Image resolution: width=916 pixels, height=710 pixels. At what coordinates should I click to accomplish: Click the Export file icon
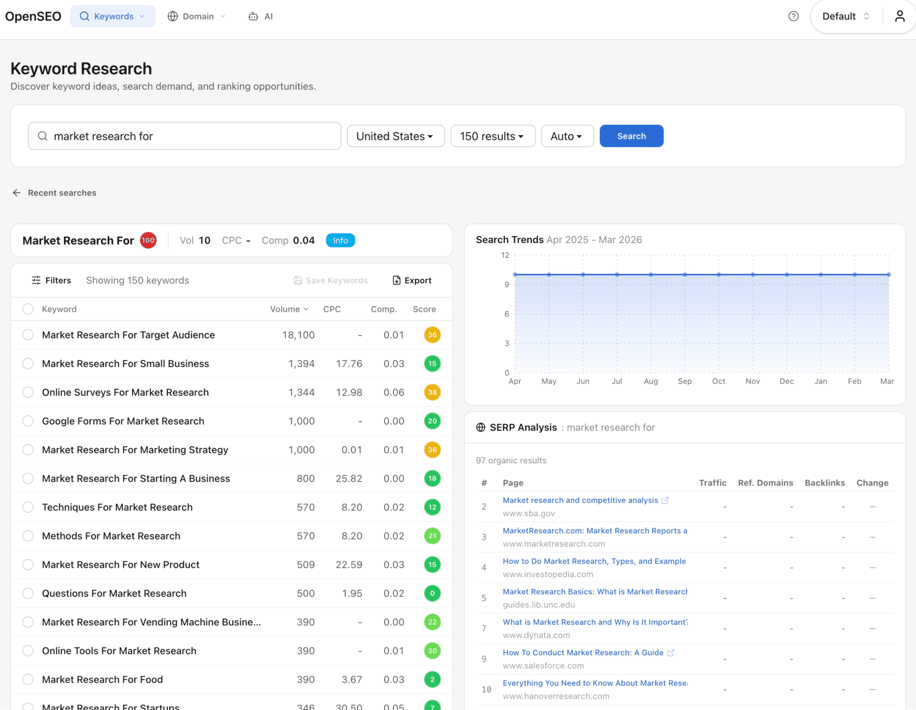397,280
